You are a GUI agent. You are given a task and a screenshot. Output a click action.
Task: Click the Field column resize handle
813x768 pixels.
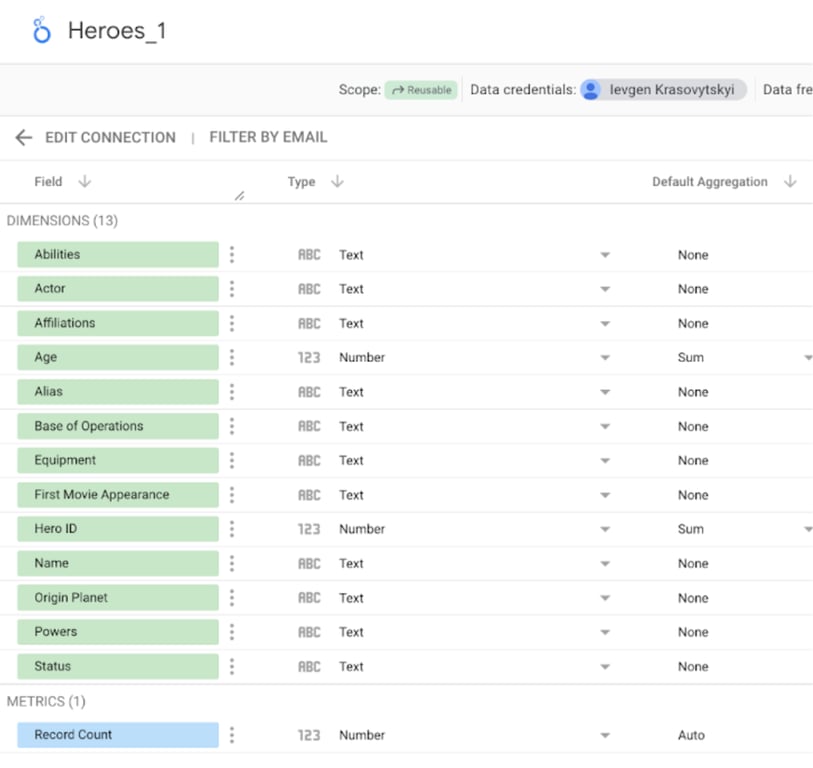tap(240, 196)
